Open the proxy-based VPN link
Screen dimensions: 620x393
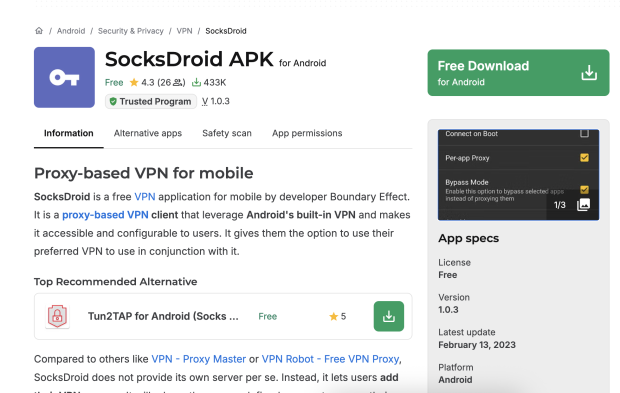coord(105,215)
